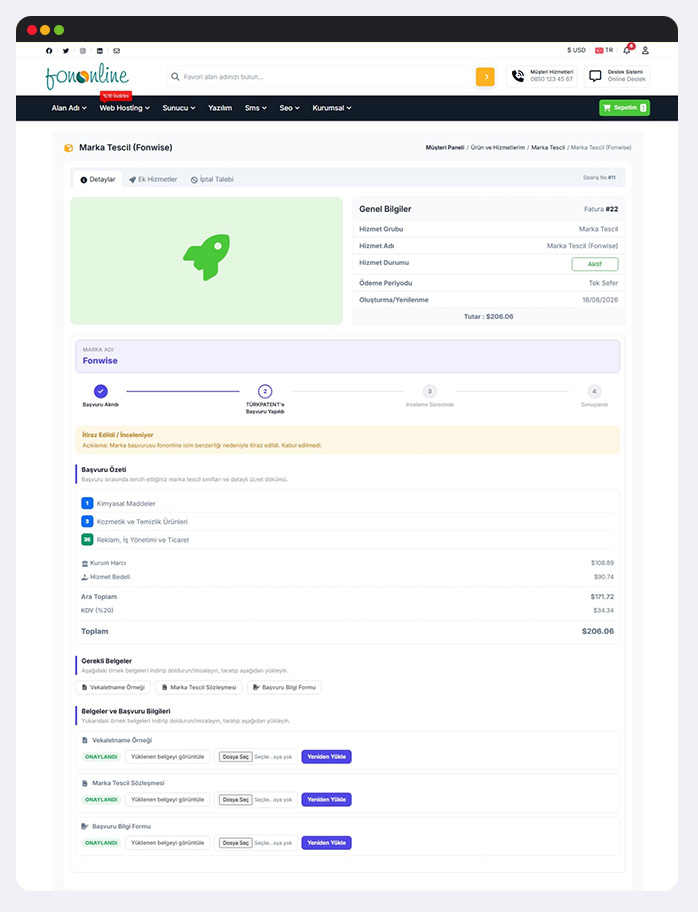Open the user account icon

[x=645, y=51]
